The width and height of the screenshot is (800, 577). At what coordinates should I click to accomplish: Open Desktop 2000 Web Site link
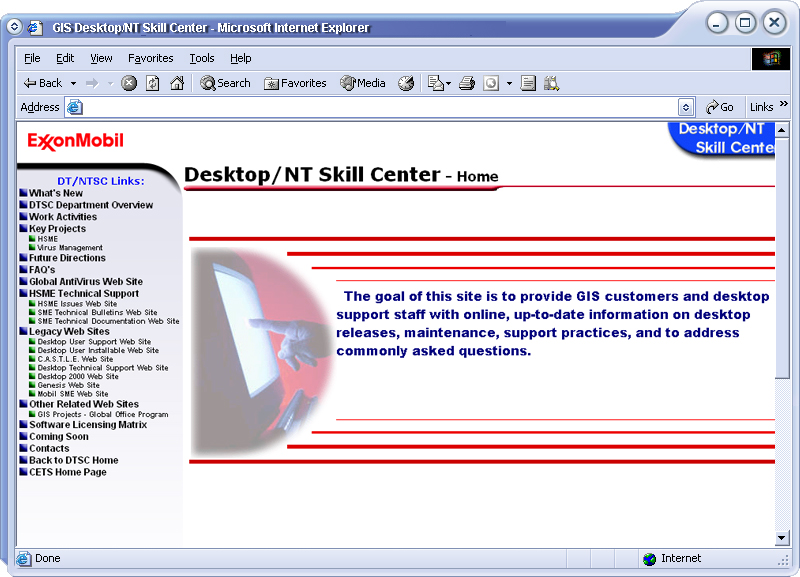pyautogui.click(x=78, y=377)
